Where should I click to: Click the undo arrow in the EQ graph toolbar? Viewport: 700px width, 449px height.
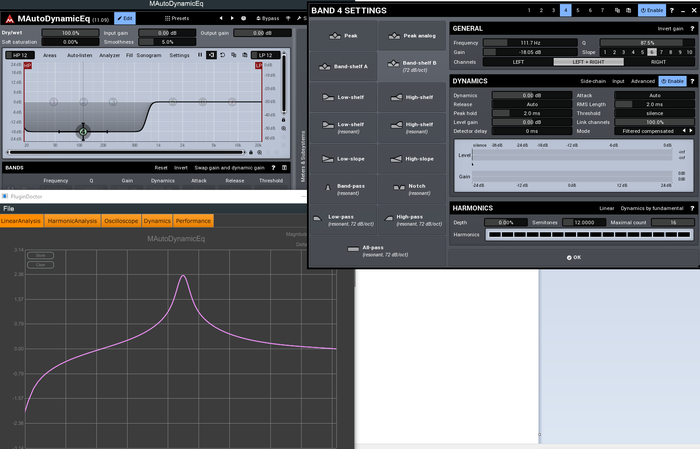coord(222,55)
